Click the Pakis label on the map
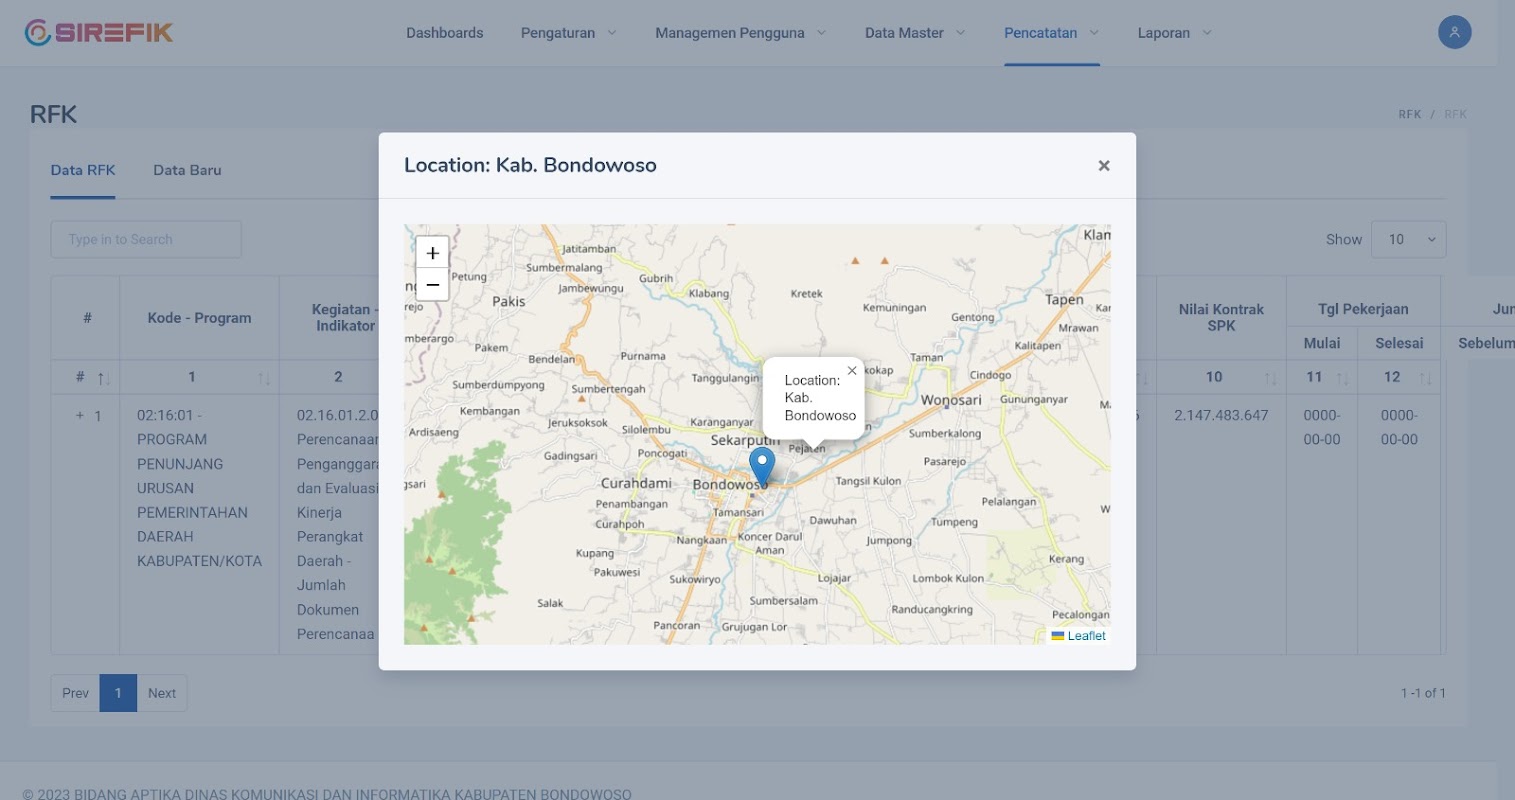This screenshot has height=800, width=1515. click(509, 301)
